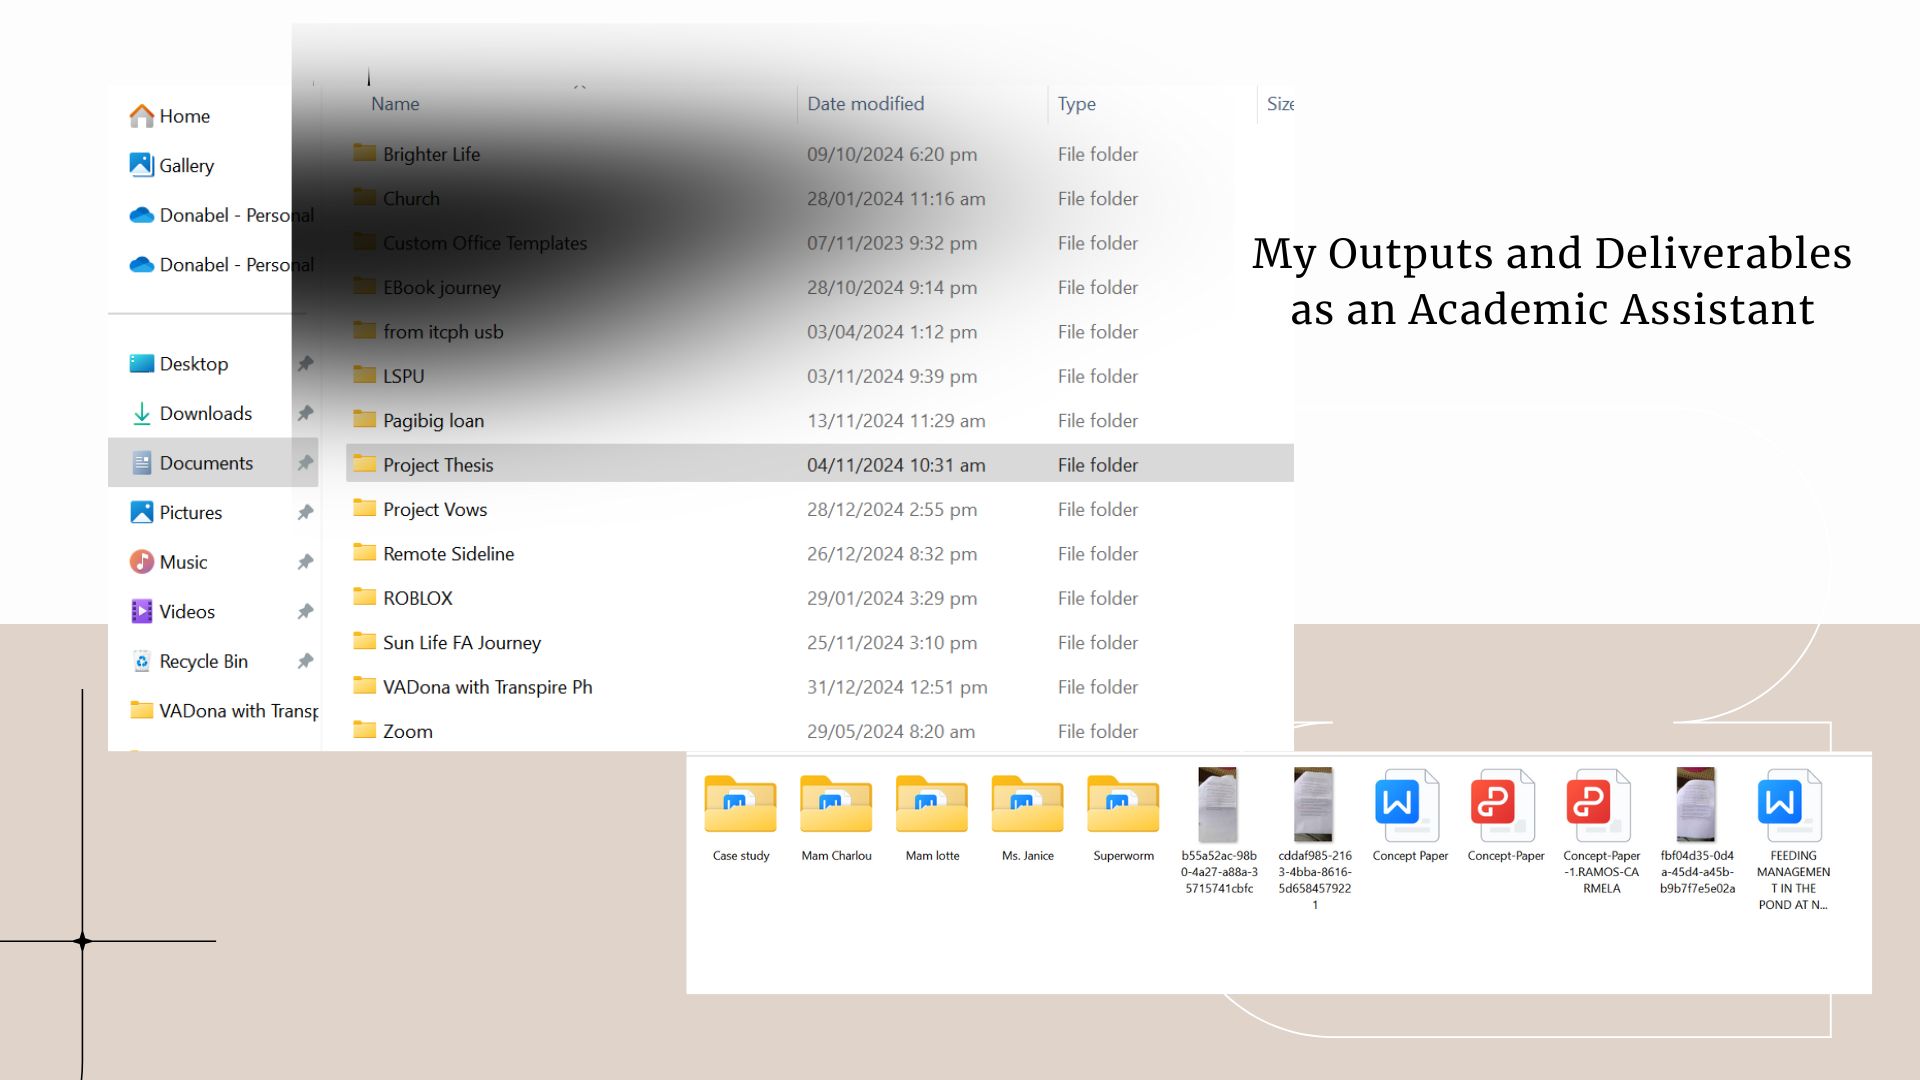This screenshot has width=1920, height=1080.
Task: Open the Superworm folder
Action: point(1122,806)
